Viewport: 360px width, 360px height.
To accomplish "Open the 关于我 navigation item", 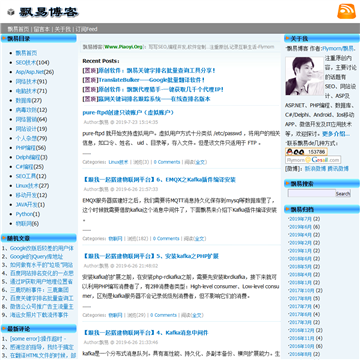I will 62,29.
